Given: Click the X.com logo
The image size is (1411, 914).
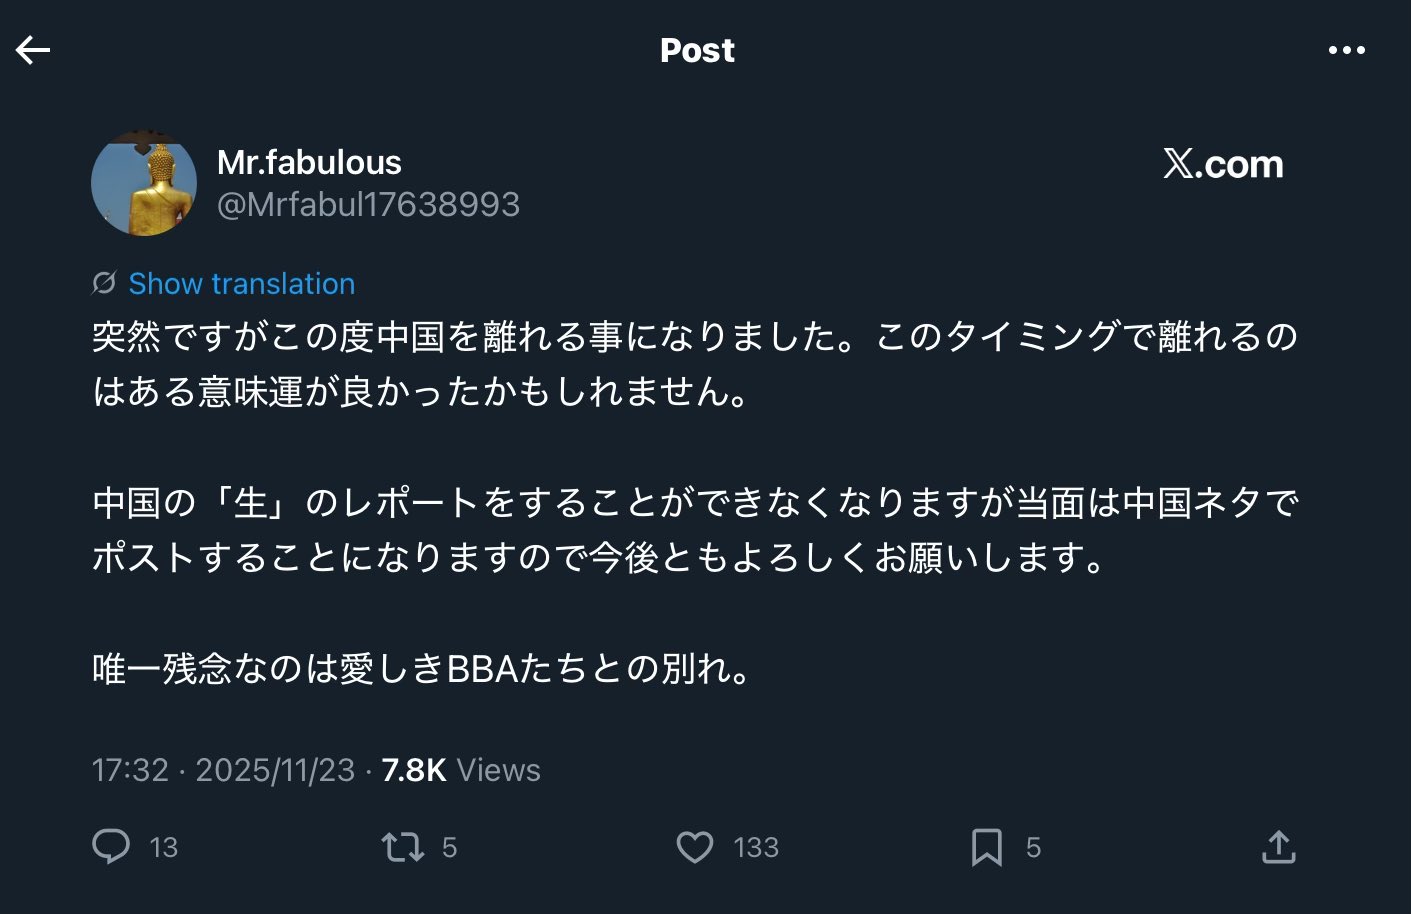Looking at the screenshot, I should coord(1223,164).
